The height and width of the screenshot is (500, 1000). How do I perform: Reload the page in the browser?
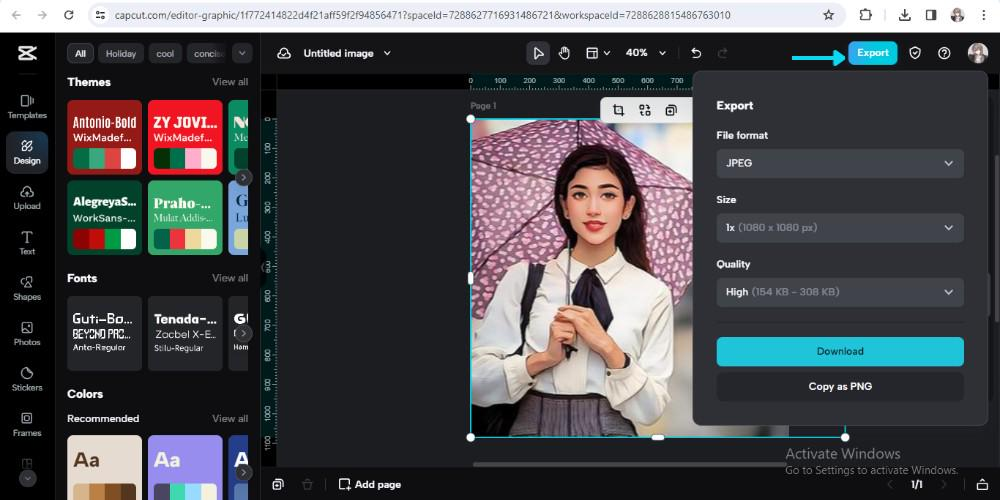tap(69, 15)
